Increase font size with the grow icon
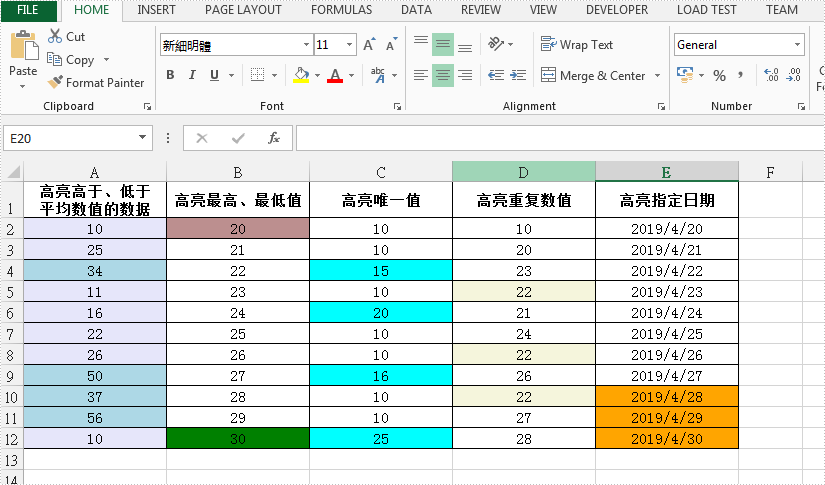 369,45
